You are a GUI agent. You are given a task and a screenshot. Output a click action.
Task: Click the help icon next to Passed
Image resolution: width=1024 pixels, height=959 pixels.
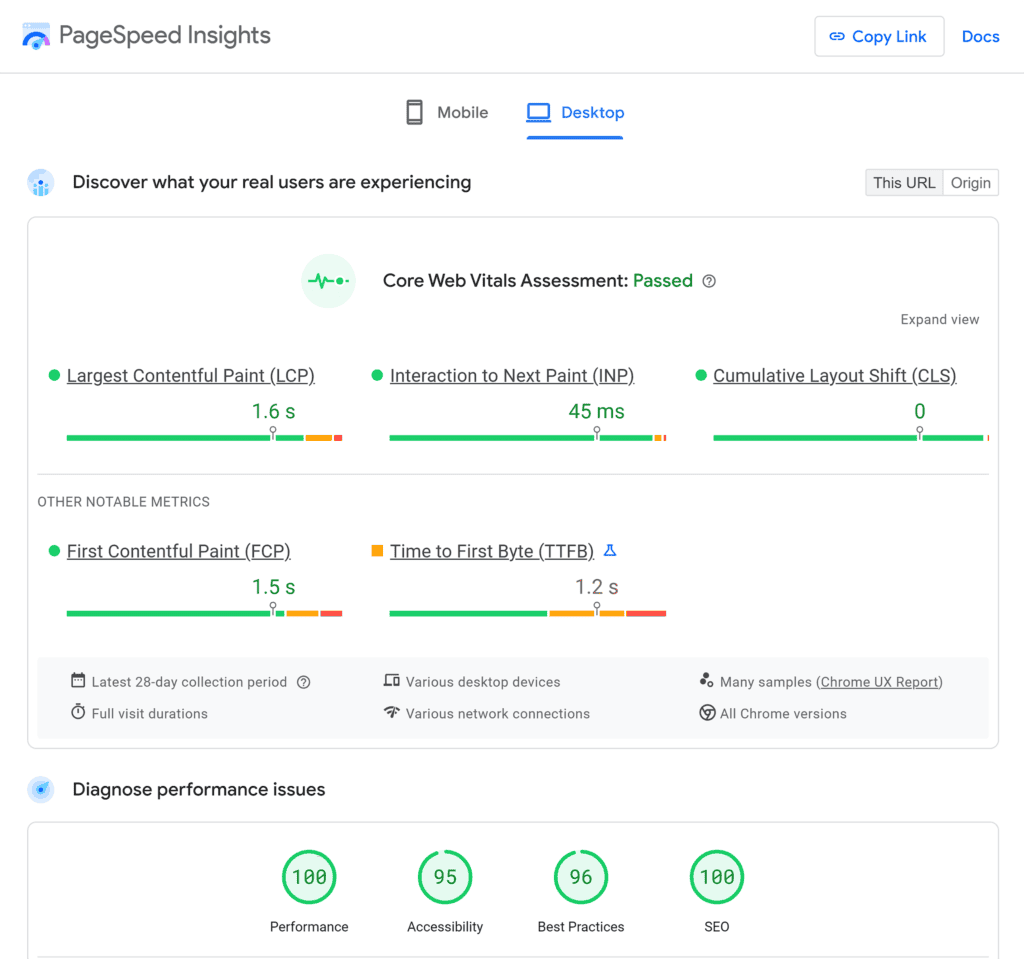pyautogui.click(x=709, y=281)
